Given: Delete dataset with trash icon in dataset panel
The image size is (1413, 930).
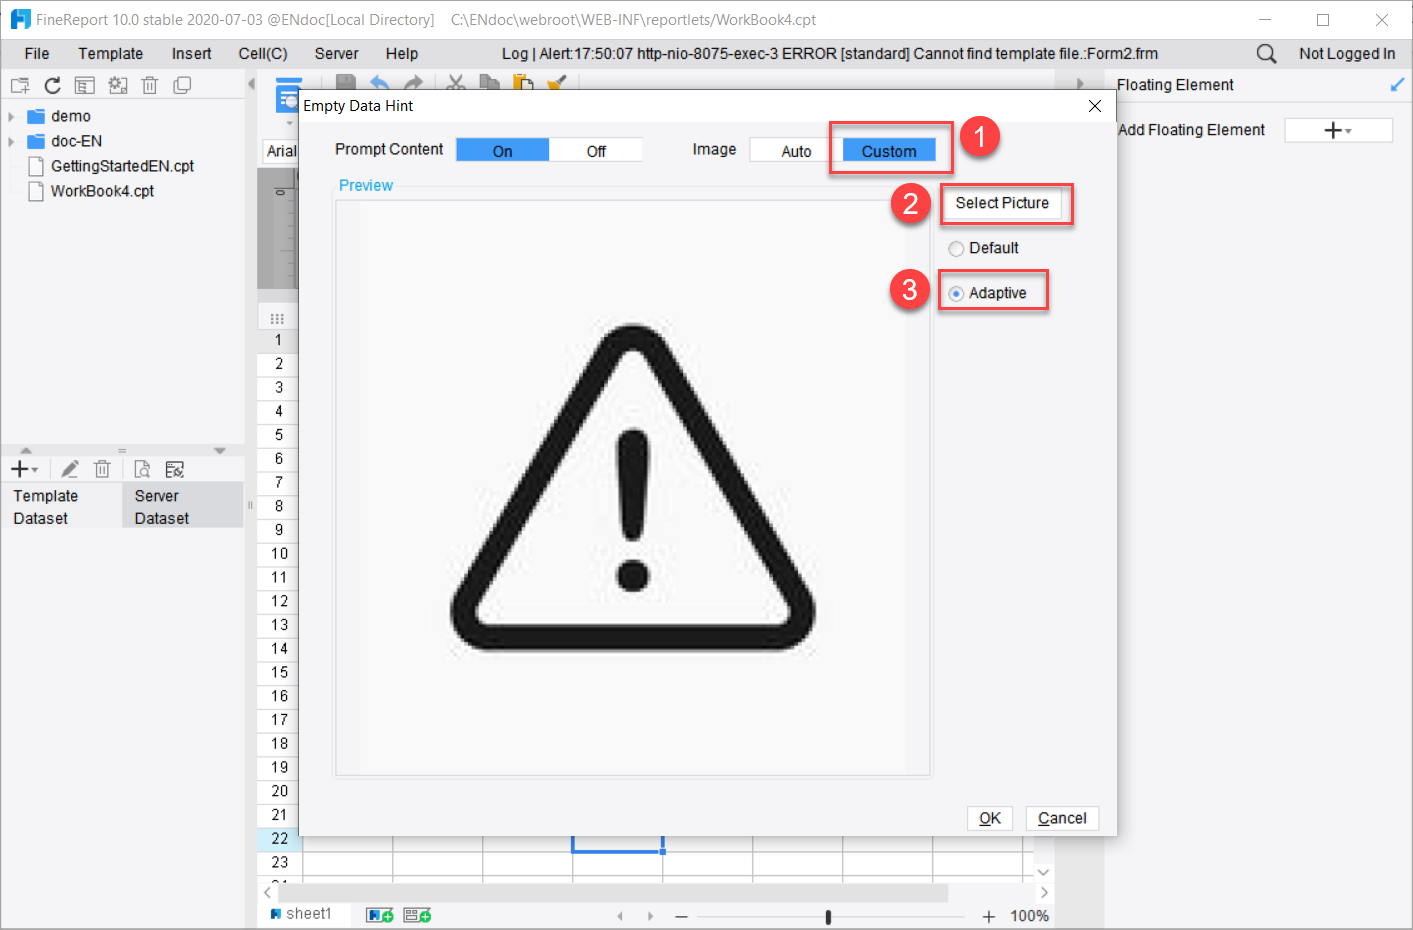Looking at the screenshot, I should tap(102, 469).
